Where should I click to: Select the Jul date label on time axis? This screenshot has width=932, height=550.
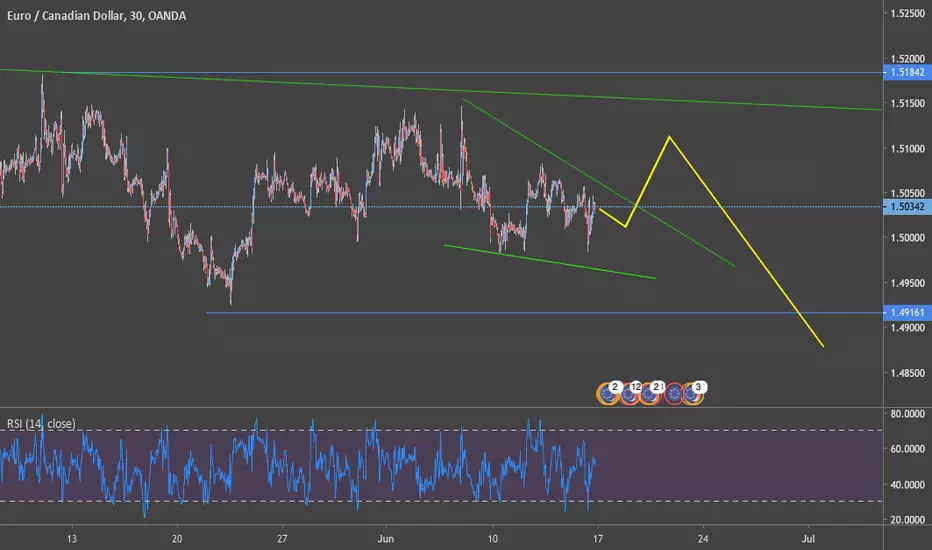pyautogui.click(x=808, y=539)
